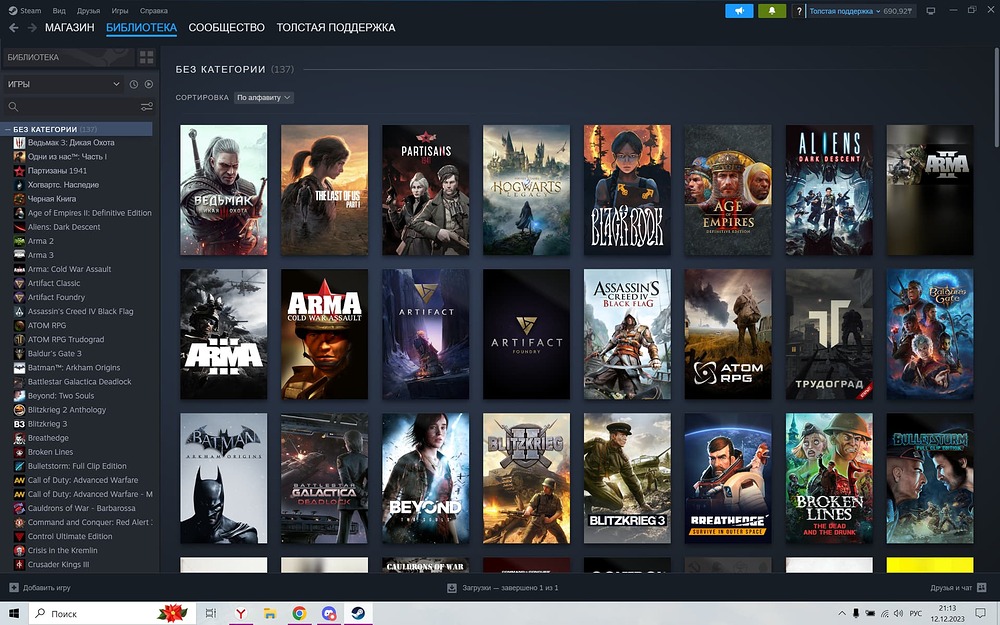Screen dimensions: 1000x625
Task: Open Друзья и чат panel
Action: [x=958, y=588]
